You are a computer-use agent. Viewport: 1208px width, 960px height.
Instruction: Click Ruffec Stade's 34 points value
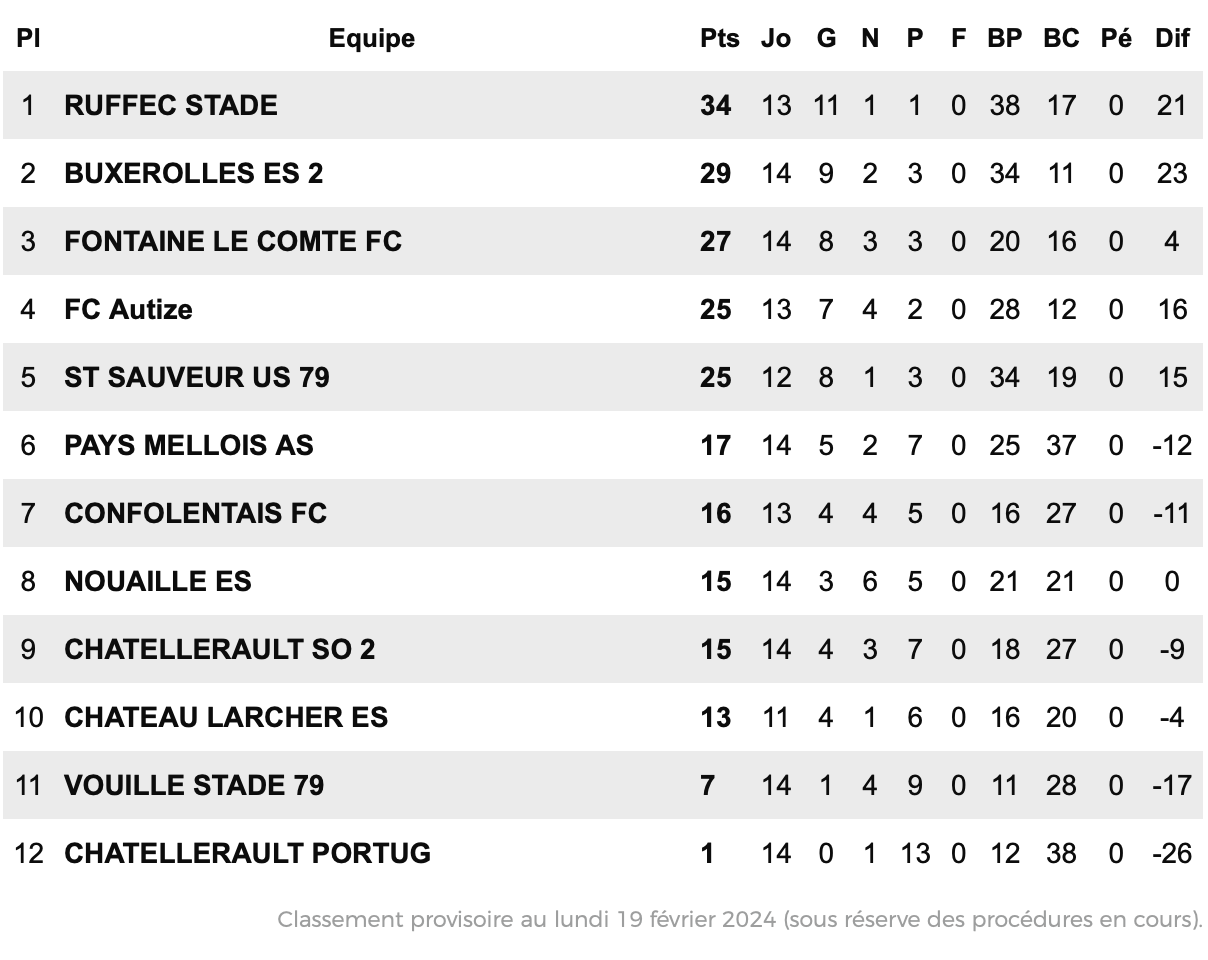pyautogui.click(x=716, y=105)
